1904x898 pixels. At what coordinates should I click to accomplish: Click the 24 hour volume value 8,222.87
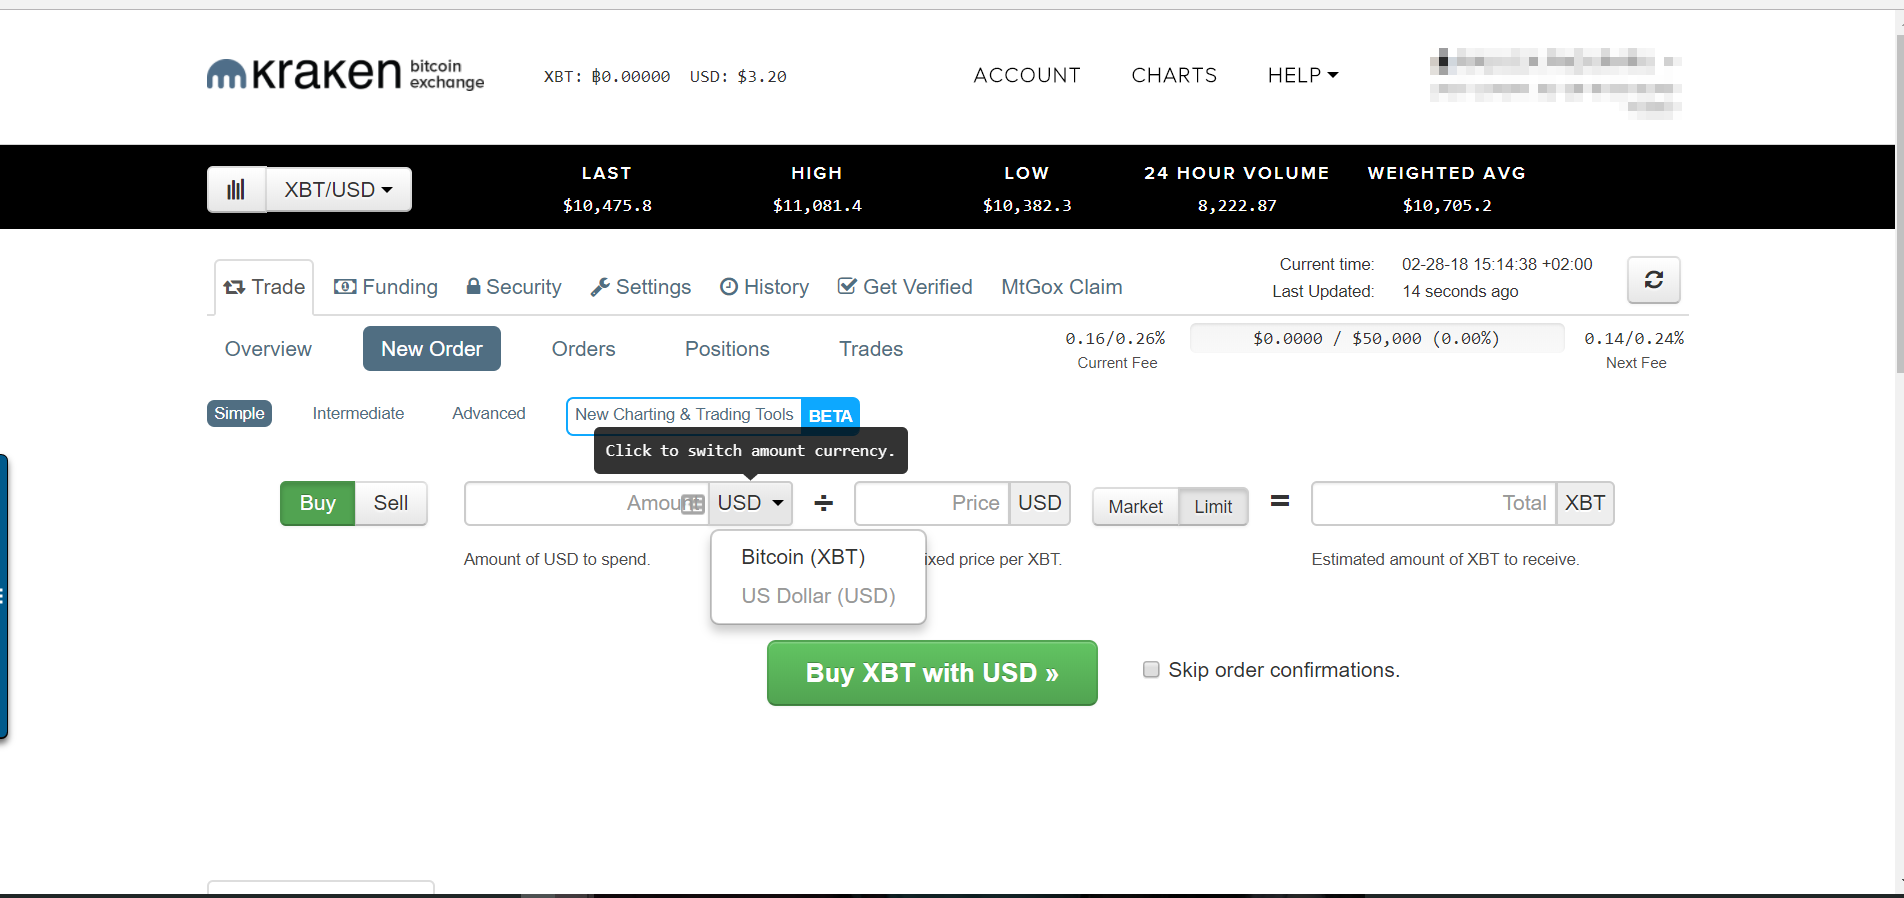point(1237,205)
